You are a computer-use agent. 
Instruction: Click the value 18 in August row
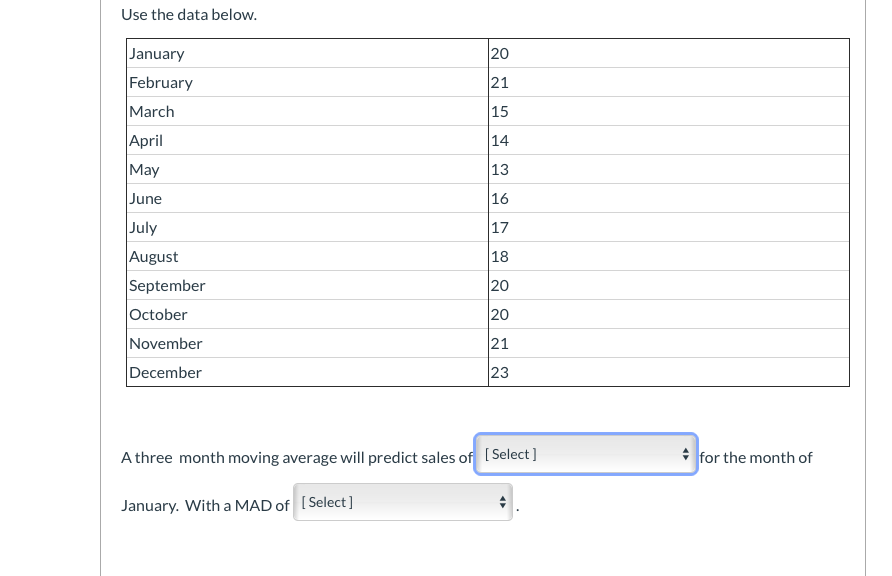click(x=500, y=257)
